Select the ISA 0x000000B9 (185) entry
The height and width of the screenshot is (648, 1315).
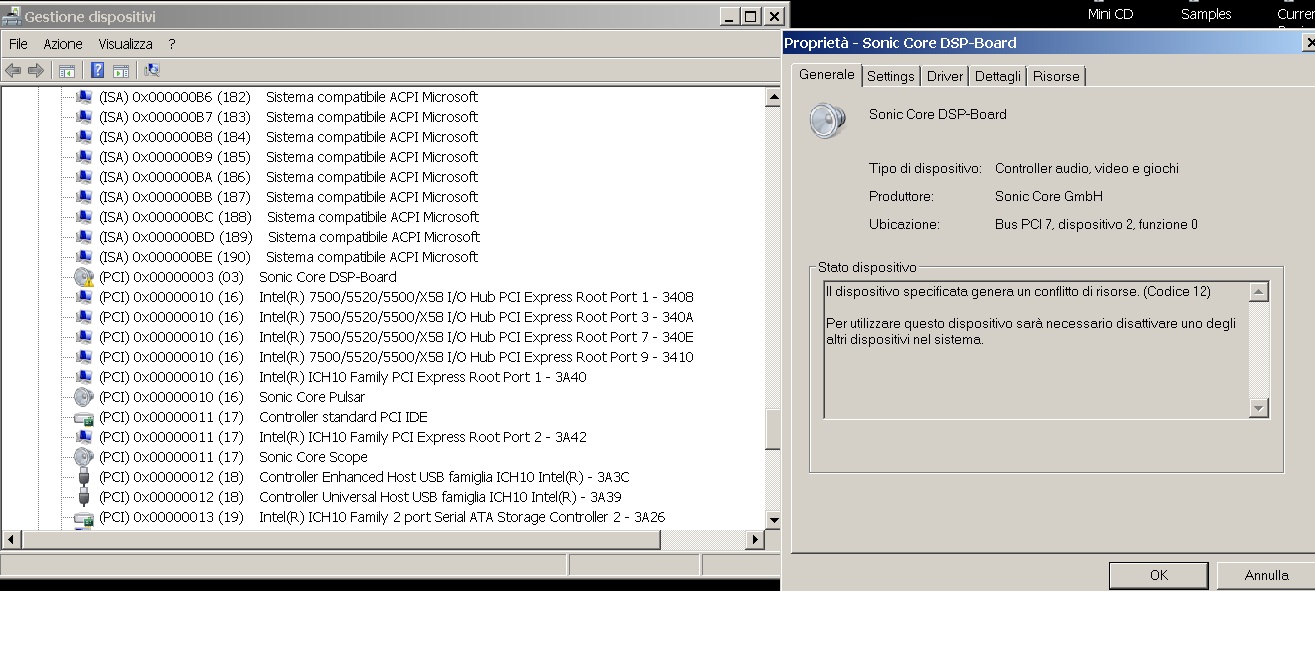(x=288, y=157)
